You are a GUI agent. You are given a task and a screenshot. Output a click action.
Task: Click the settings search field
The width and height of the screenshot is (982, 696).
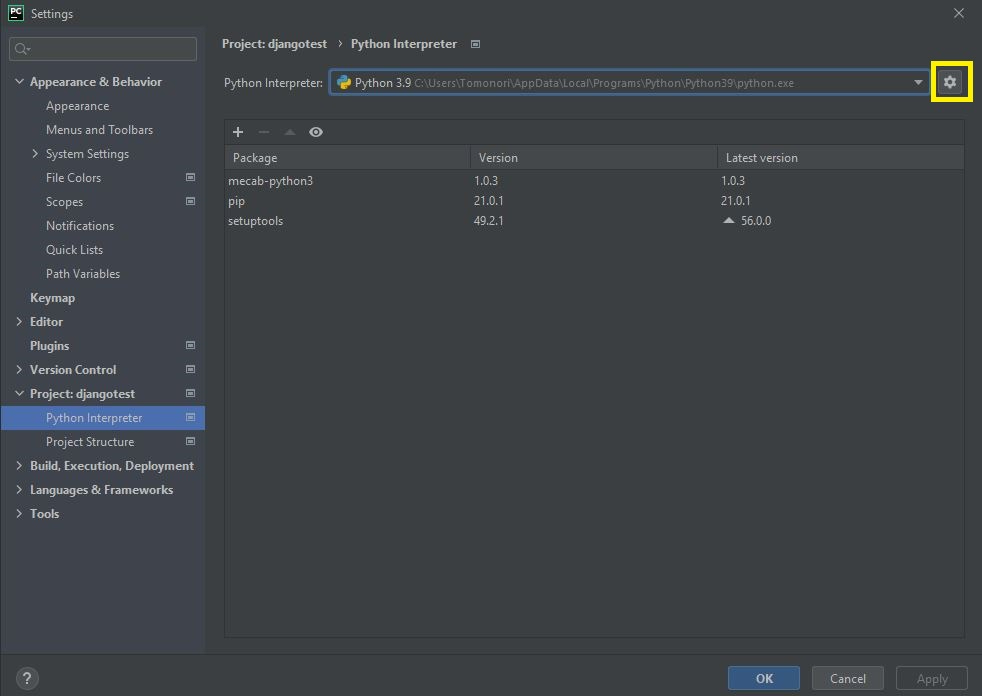click(x=110, y=49)
